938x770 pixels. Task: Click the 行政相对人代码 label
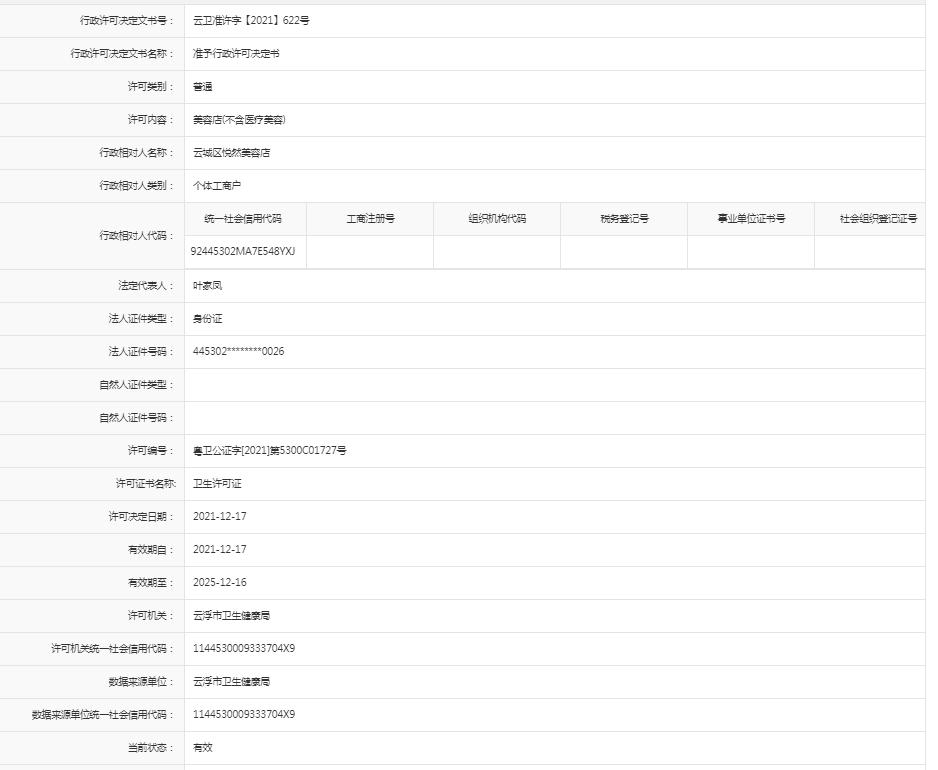point(136,235)
